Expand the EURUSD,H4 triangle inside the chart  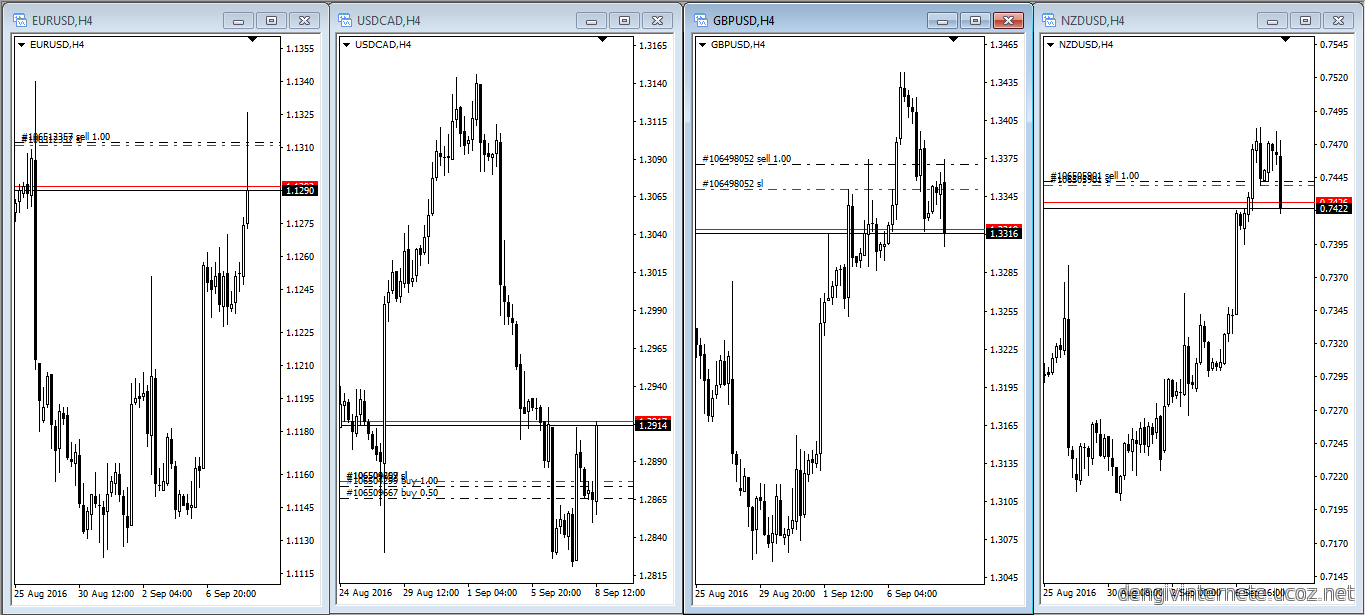click(22, 44)
